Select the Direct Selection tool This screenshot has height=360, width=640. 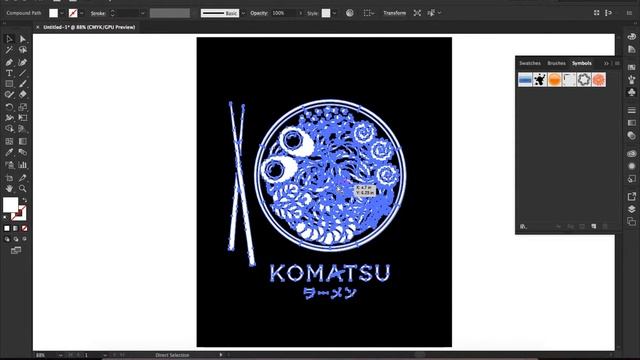coord(22,39)
